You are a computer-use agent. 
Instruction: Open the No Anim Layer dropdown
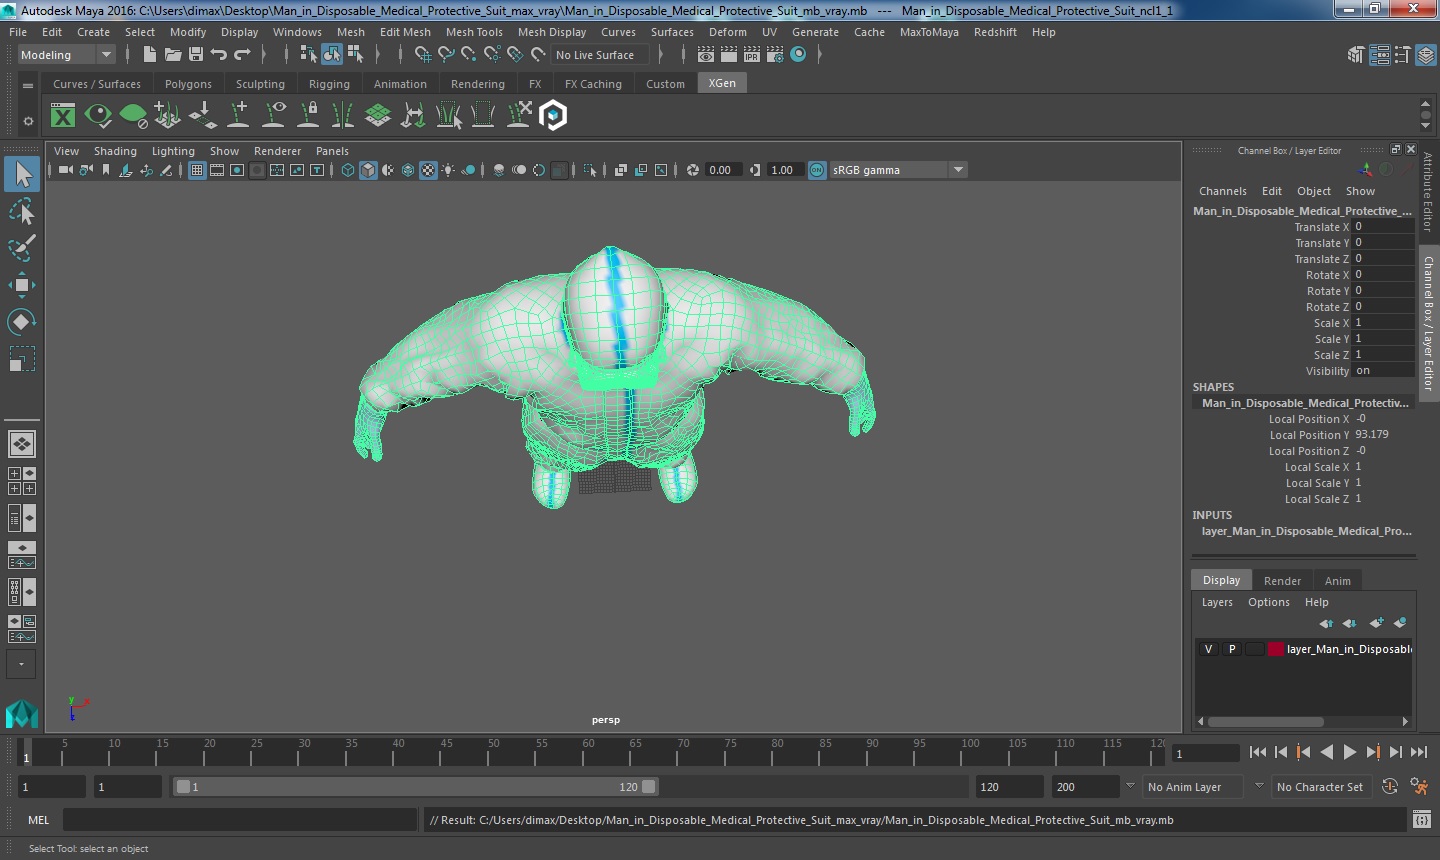[1192, 787]
